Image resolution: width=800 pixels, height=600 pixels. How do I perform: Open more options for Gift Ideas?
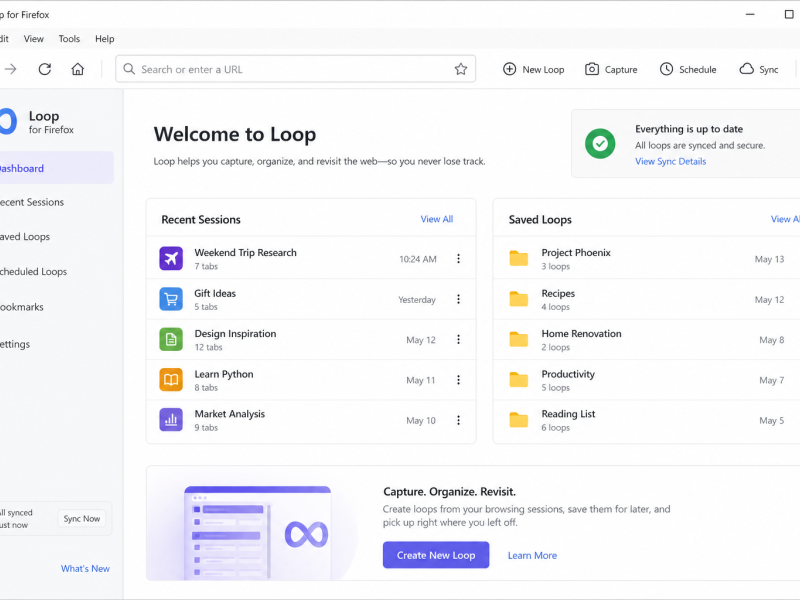458,299
